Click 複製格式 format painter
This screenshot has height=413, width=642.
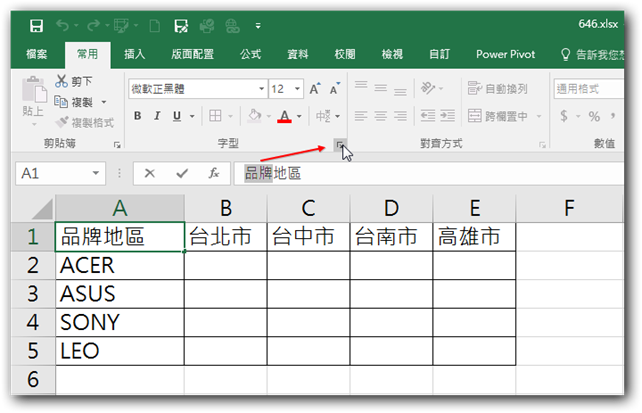pyautogui.click(x=85, y=122)
